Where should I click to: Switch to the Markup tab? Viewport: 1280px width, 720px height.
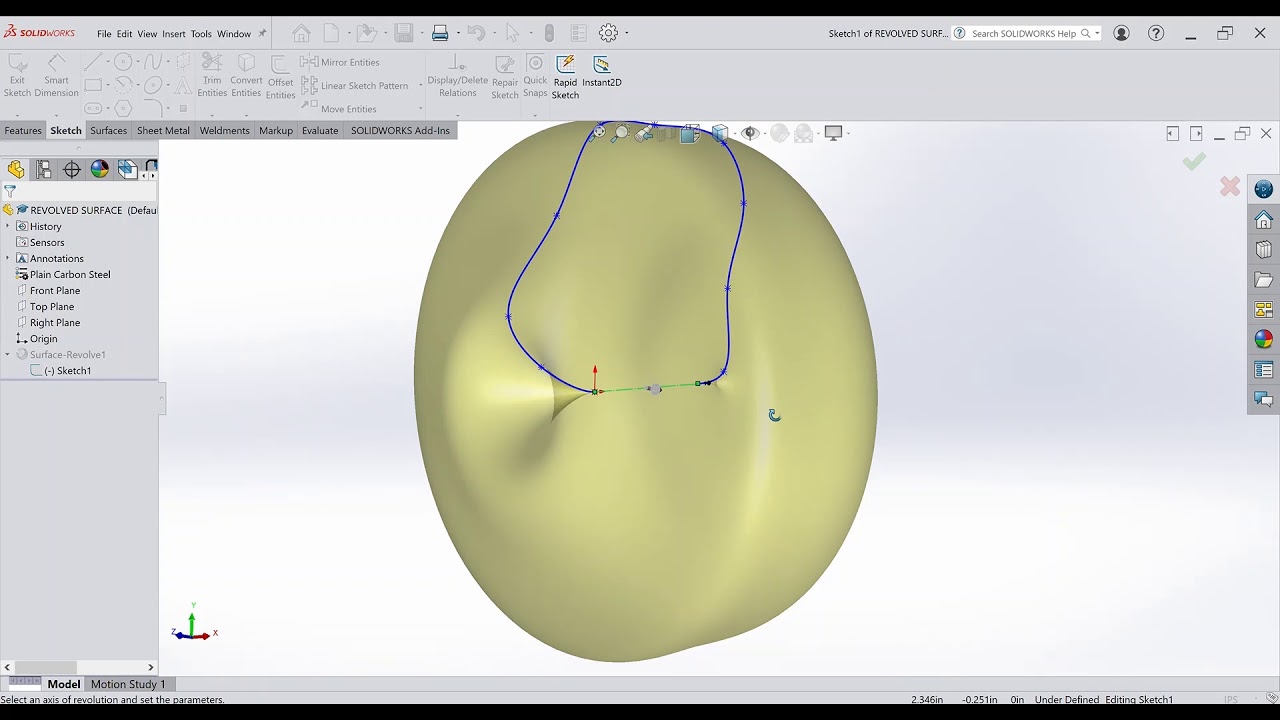click(x=276, y=130)
